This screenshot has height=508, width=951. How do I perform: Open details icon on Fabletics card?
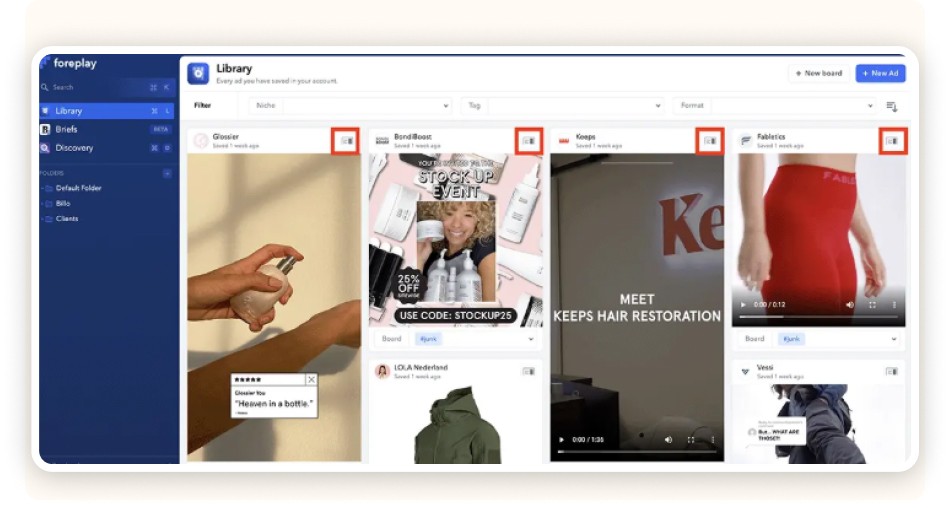(x=892, y=141)
